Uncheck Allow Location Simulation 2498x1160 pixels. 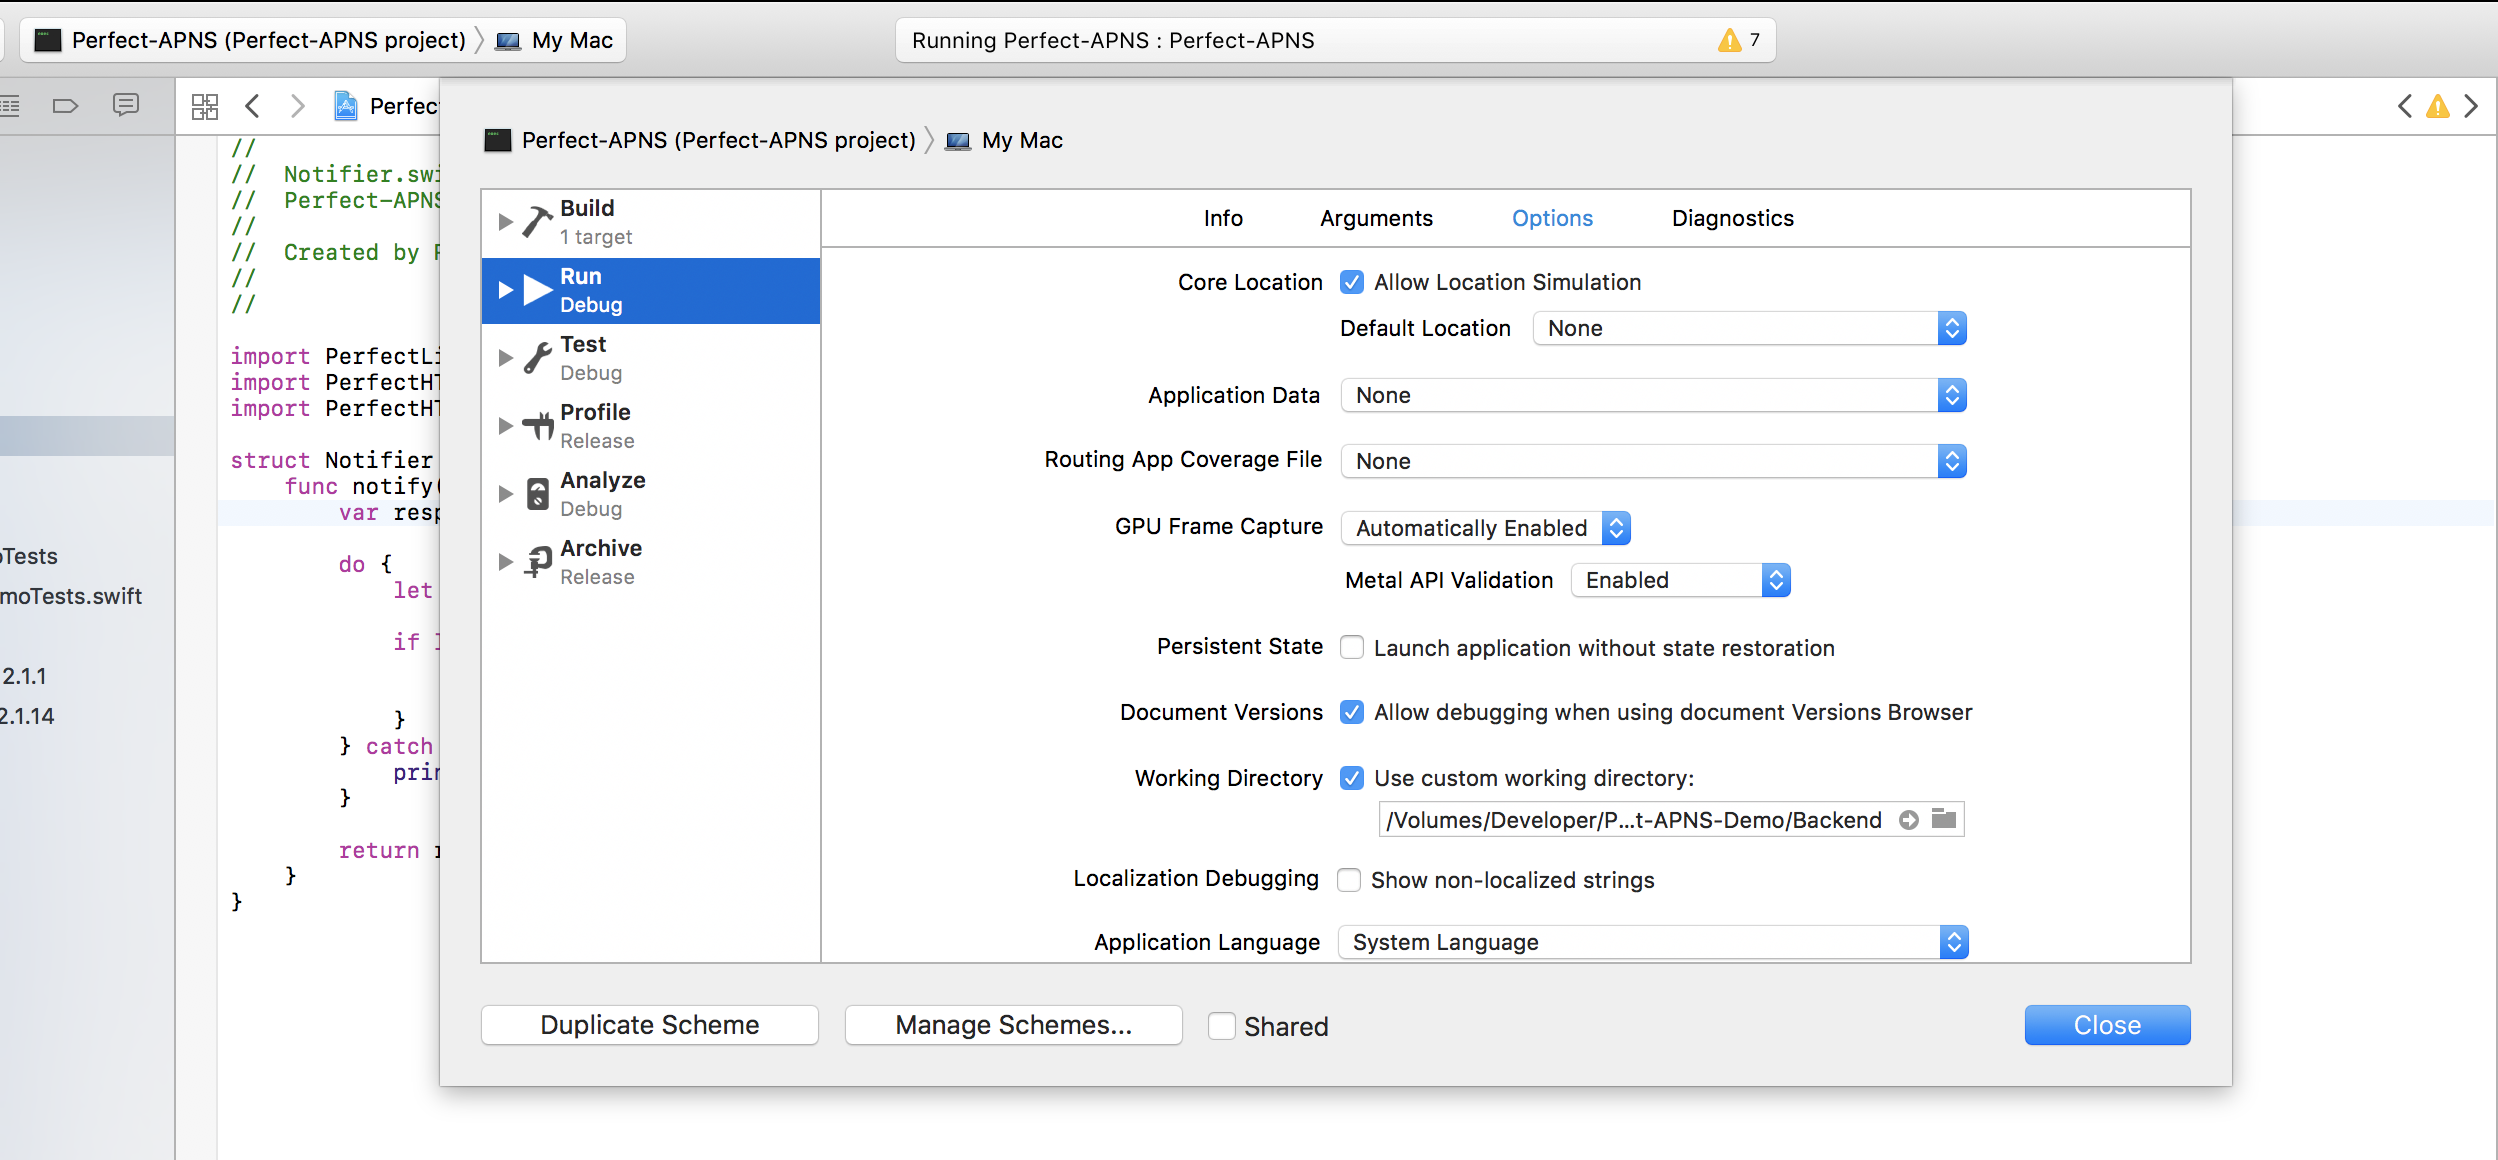click(1352, 282)
